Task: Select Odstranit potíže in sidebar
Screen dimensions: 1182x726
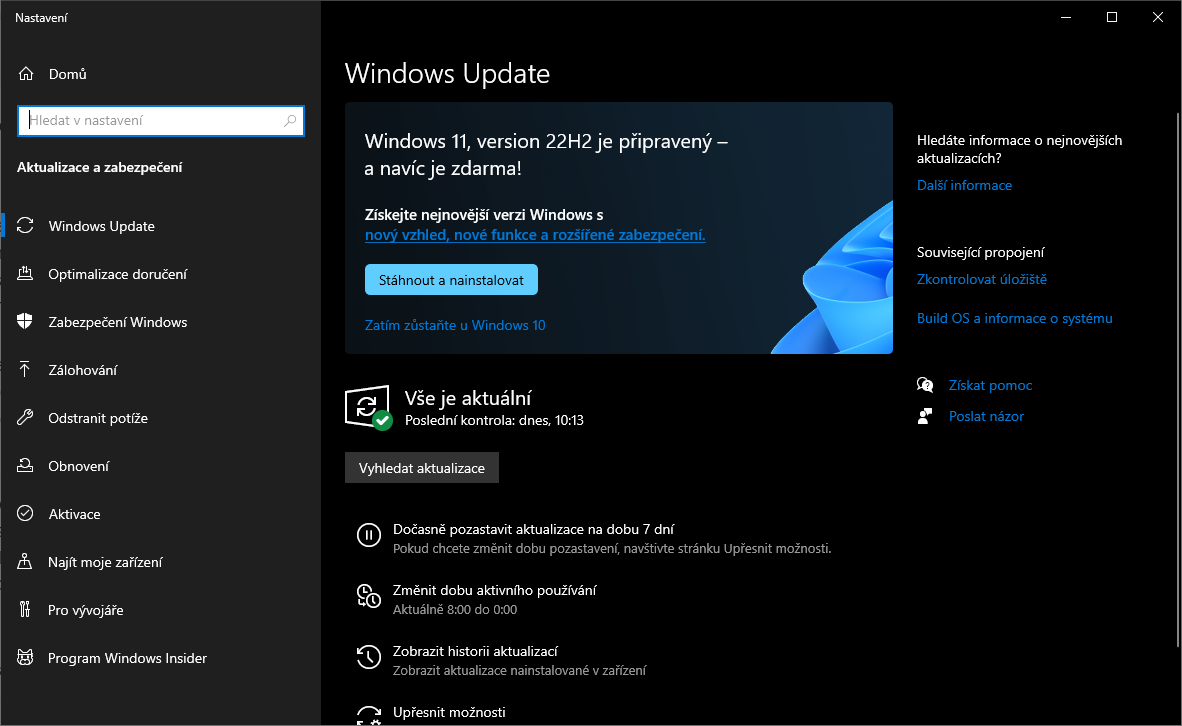Action: (161, 418)
